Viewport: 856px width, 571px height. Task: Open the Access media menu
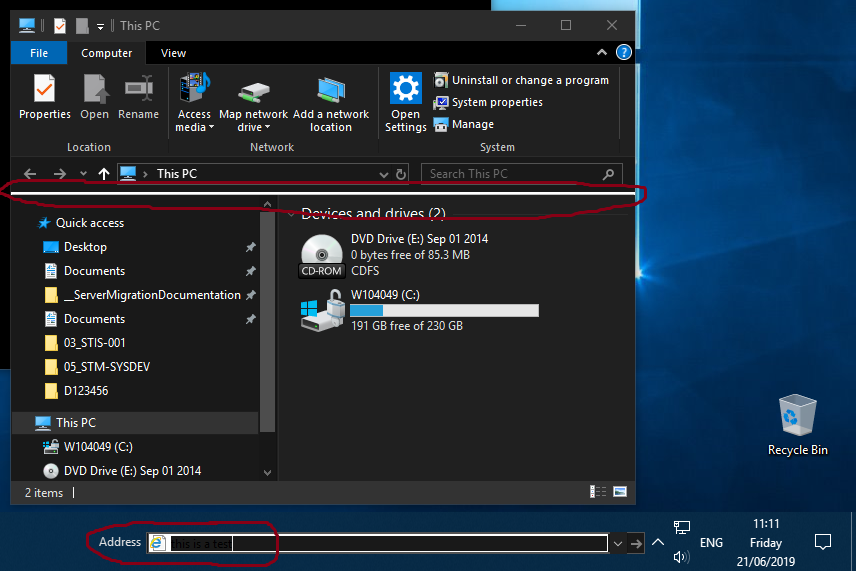194,103
